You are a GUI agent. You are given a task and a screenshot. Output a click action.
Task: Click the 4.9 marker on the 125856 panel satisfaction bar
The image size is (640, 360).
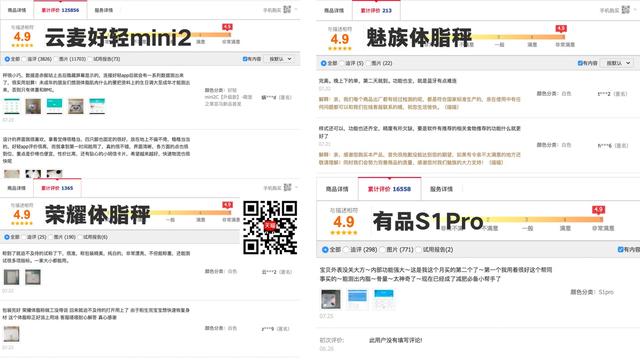227,27
